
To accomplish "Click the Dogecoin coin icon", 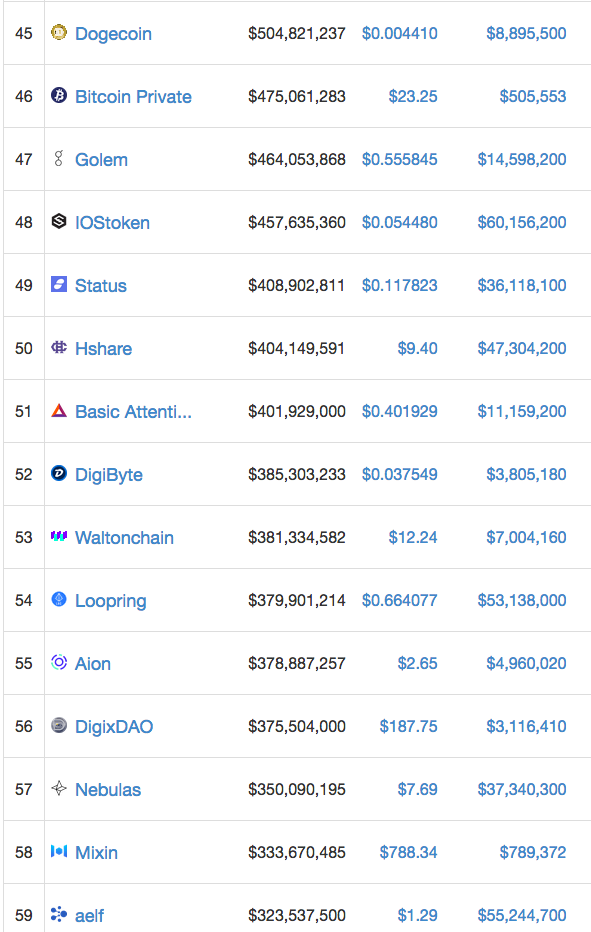I will pyautogui.click(x=59, y=32).
